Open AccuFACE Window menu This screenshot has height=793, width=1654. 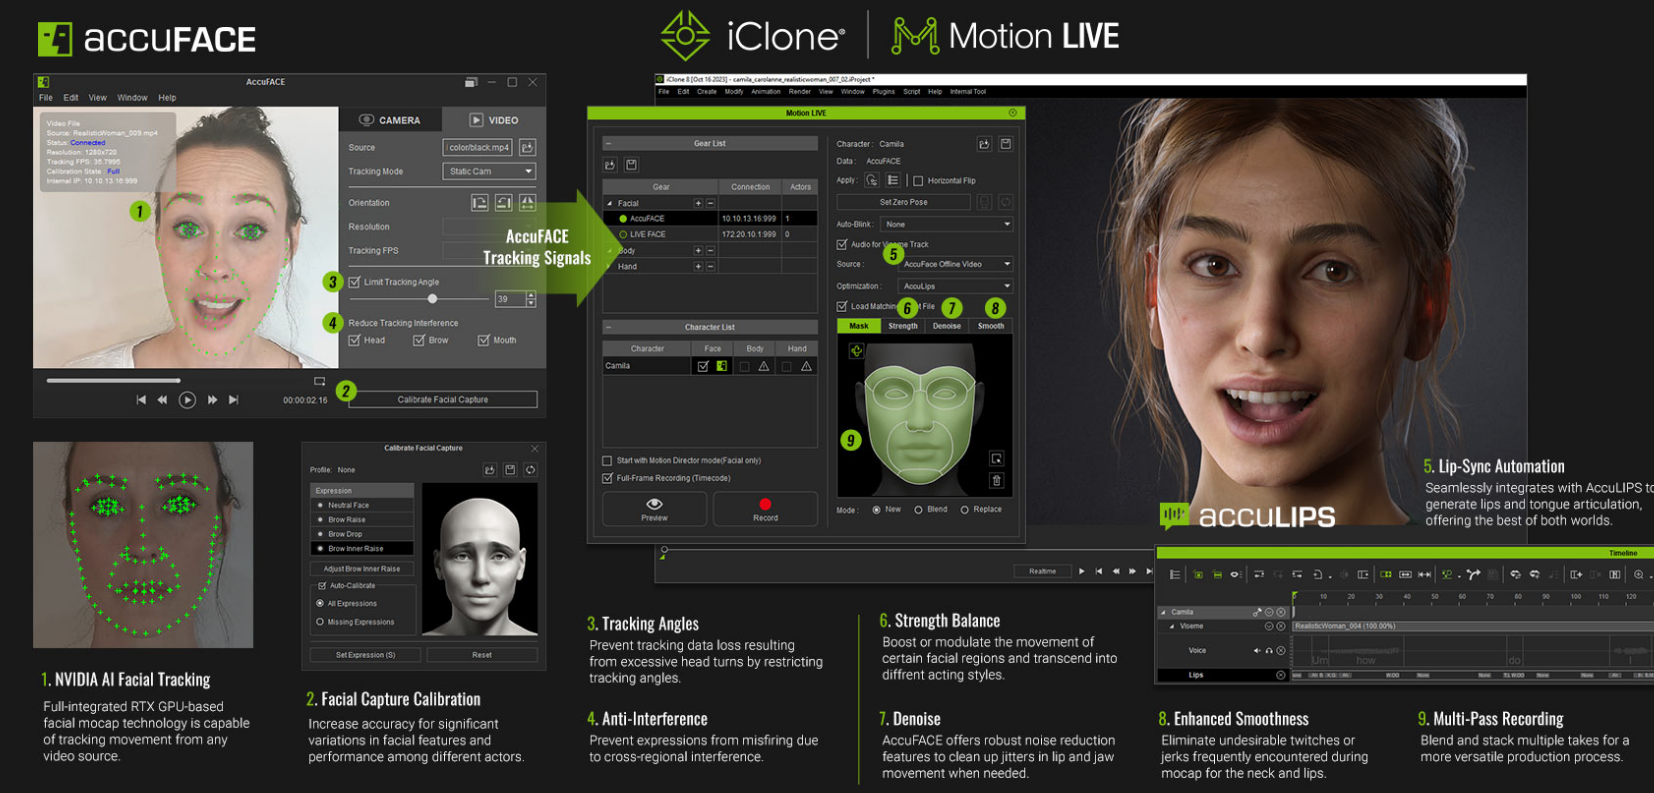click(x=132, y=98)
